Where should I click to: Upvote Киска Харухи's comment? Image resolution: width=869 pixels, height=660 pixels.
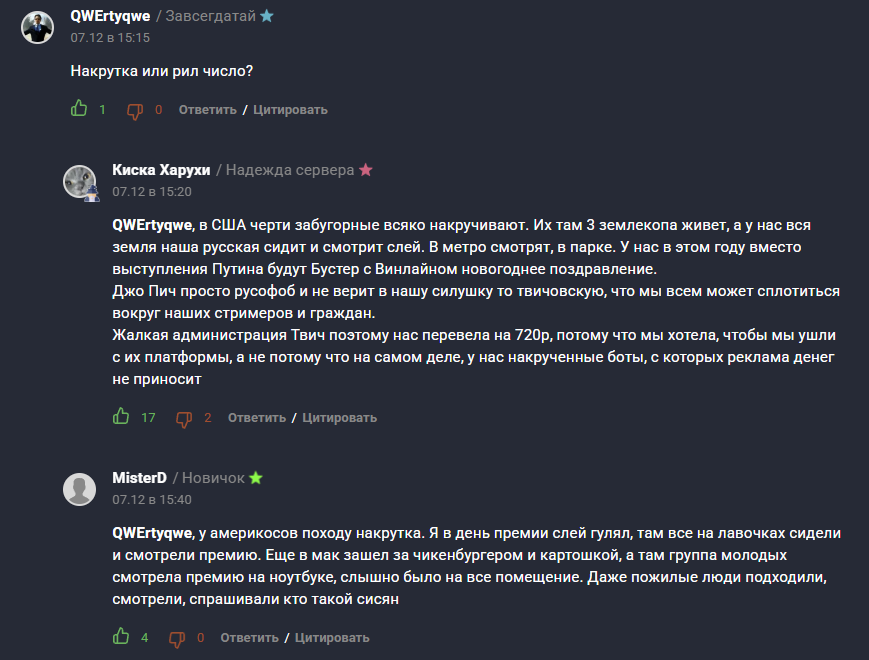121,416
